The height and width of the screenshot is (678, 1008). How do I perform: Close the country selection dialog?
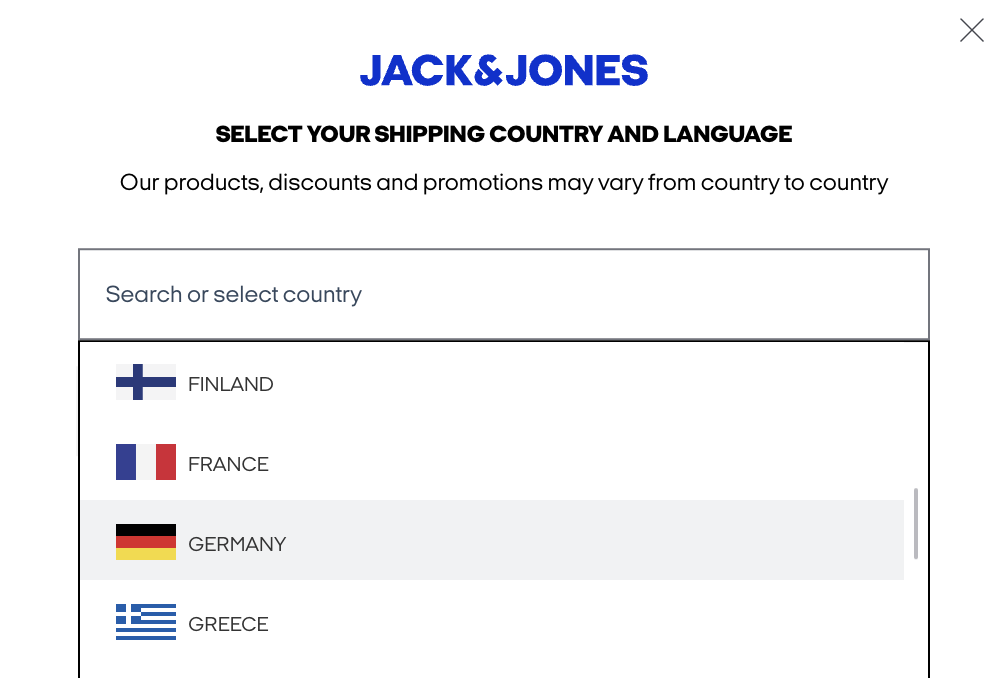(x=971, y=30)
